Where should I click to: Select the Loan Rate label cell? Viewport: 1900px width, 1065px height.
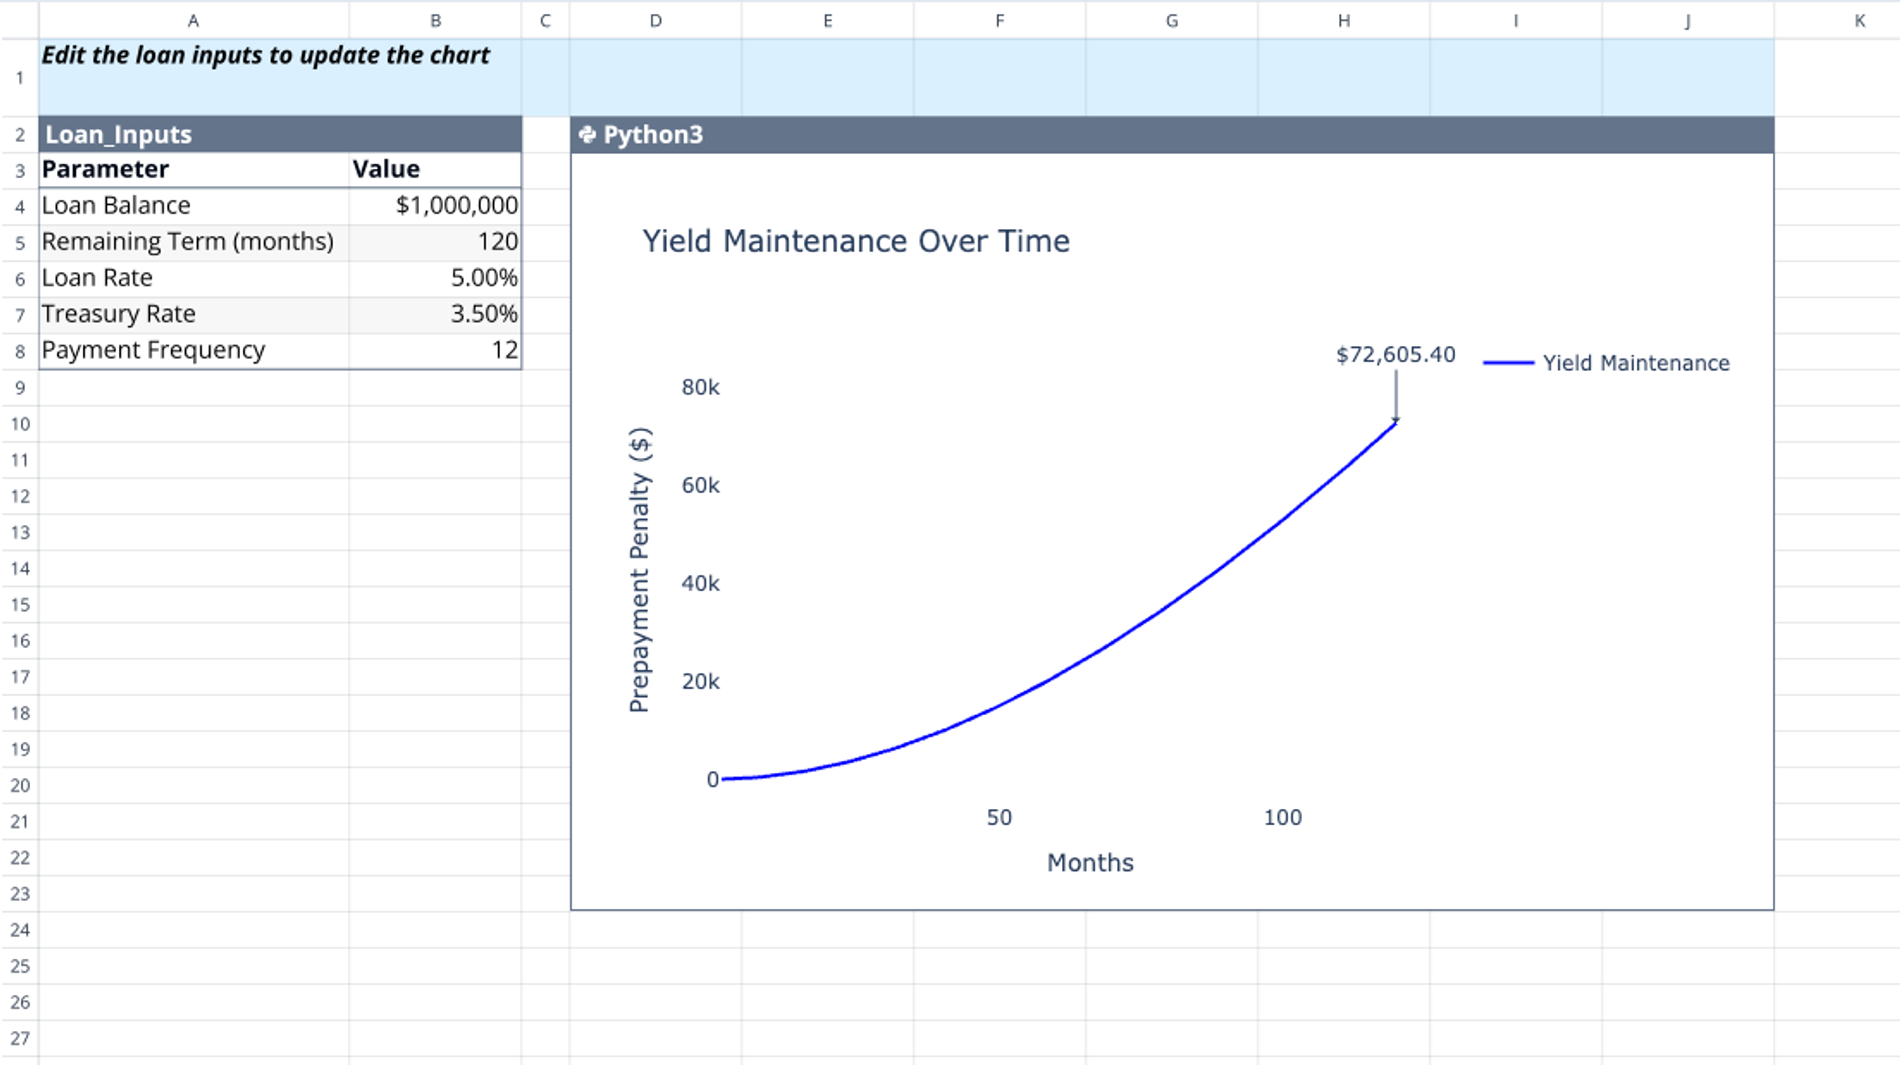click(194, 278)
